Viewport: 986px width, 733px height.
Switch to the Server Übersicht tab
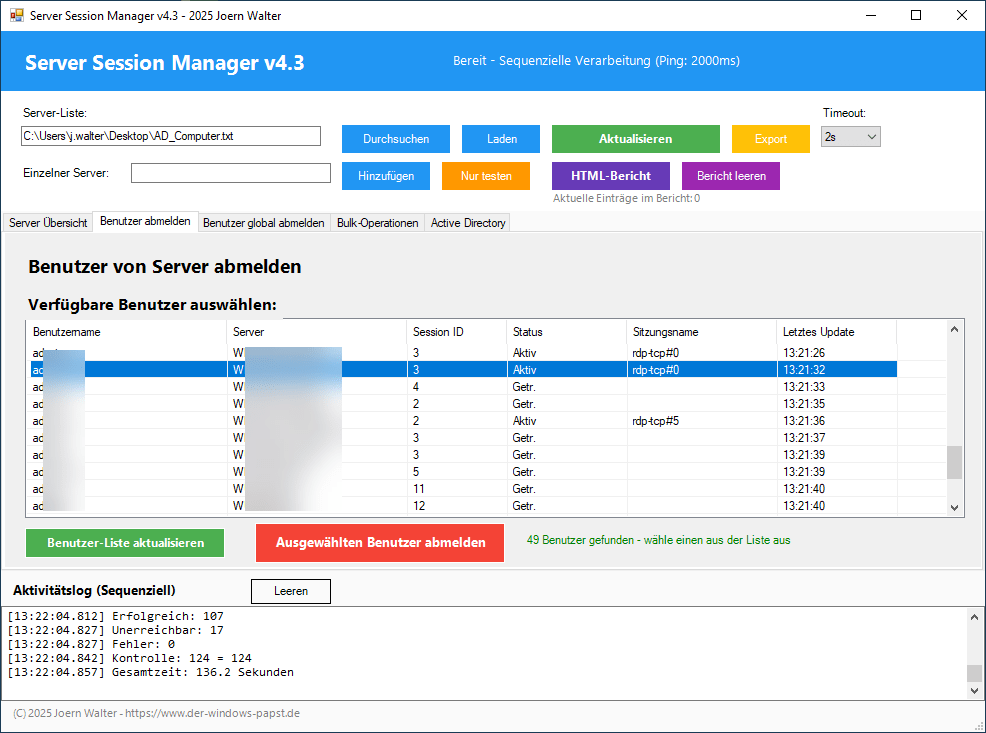[x=48, y=223]
